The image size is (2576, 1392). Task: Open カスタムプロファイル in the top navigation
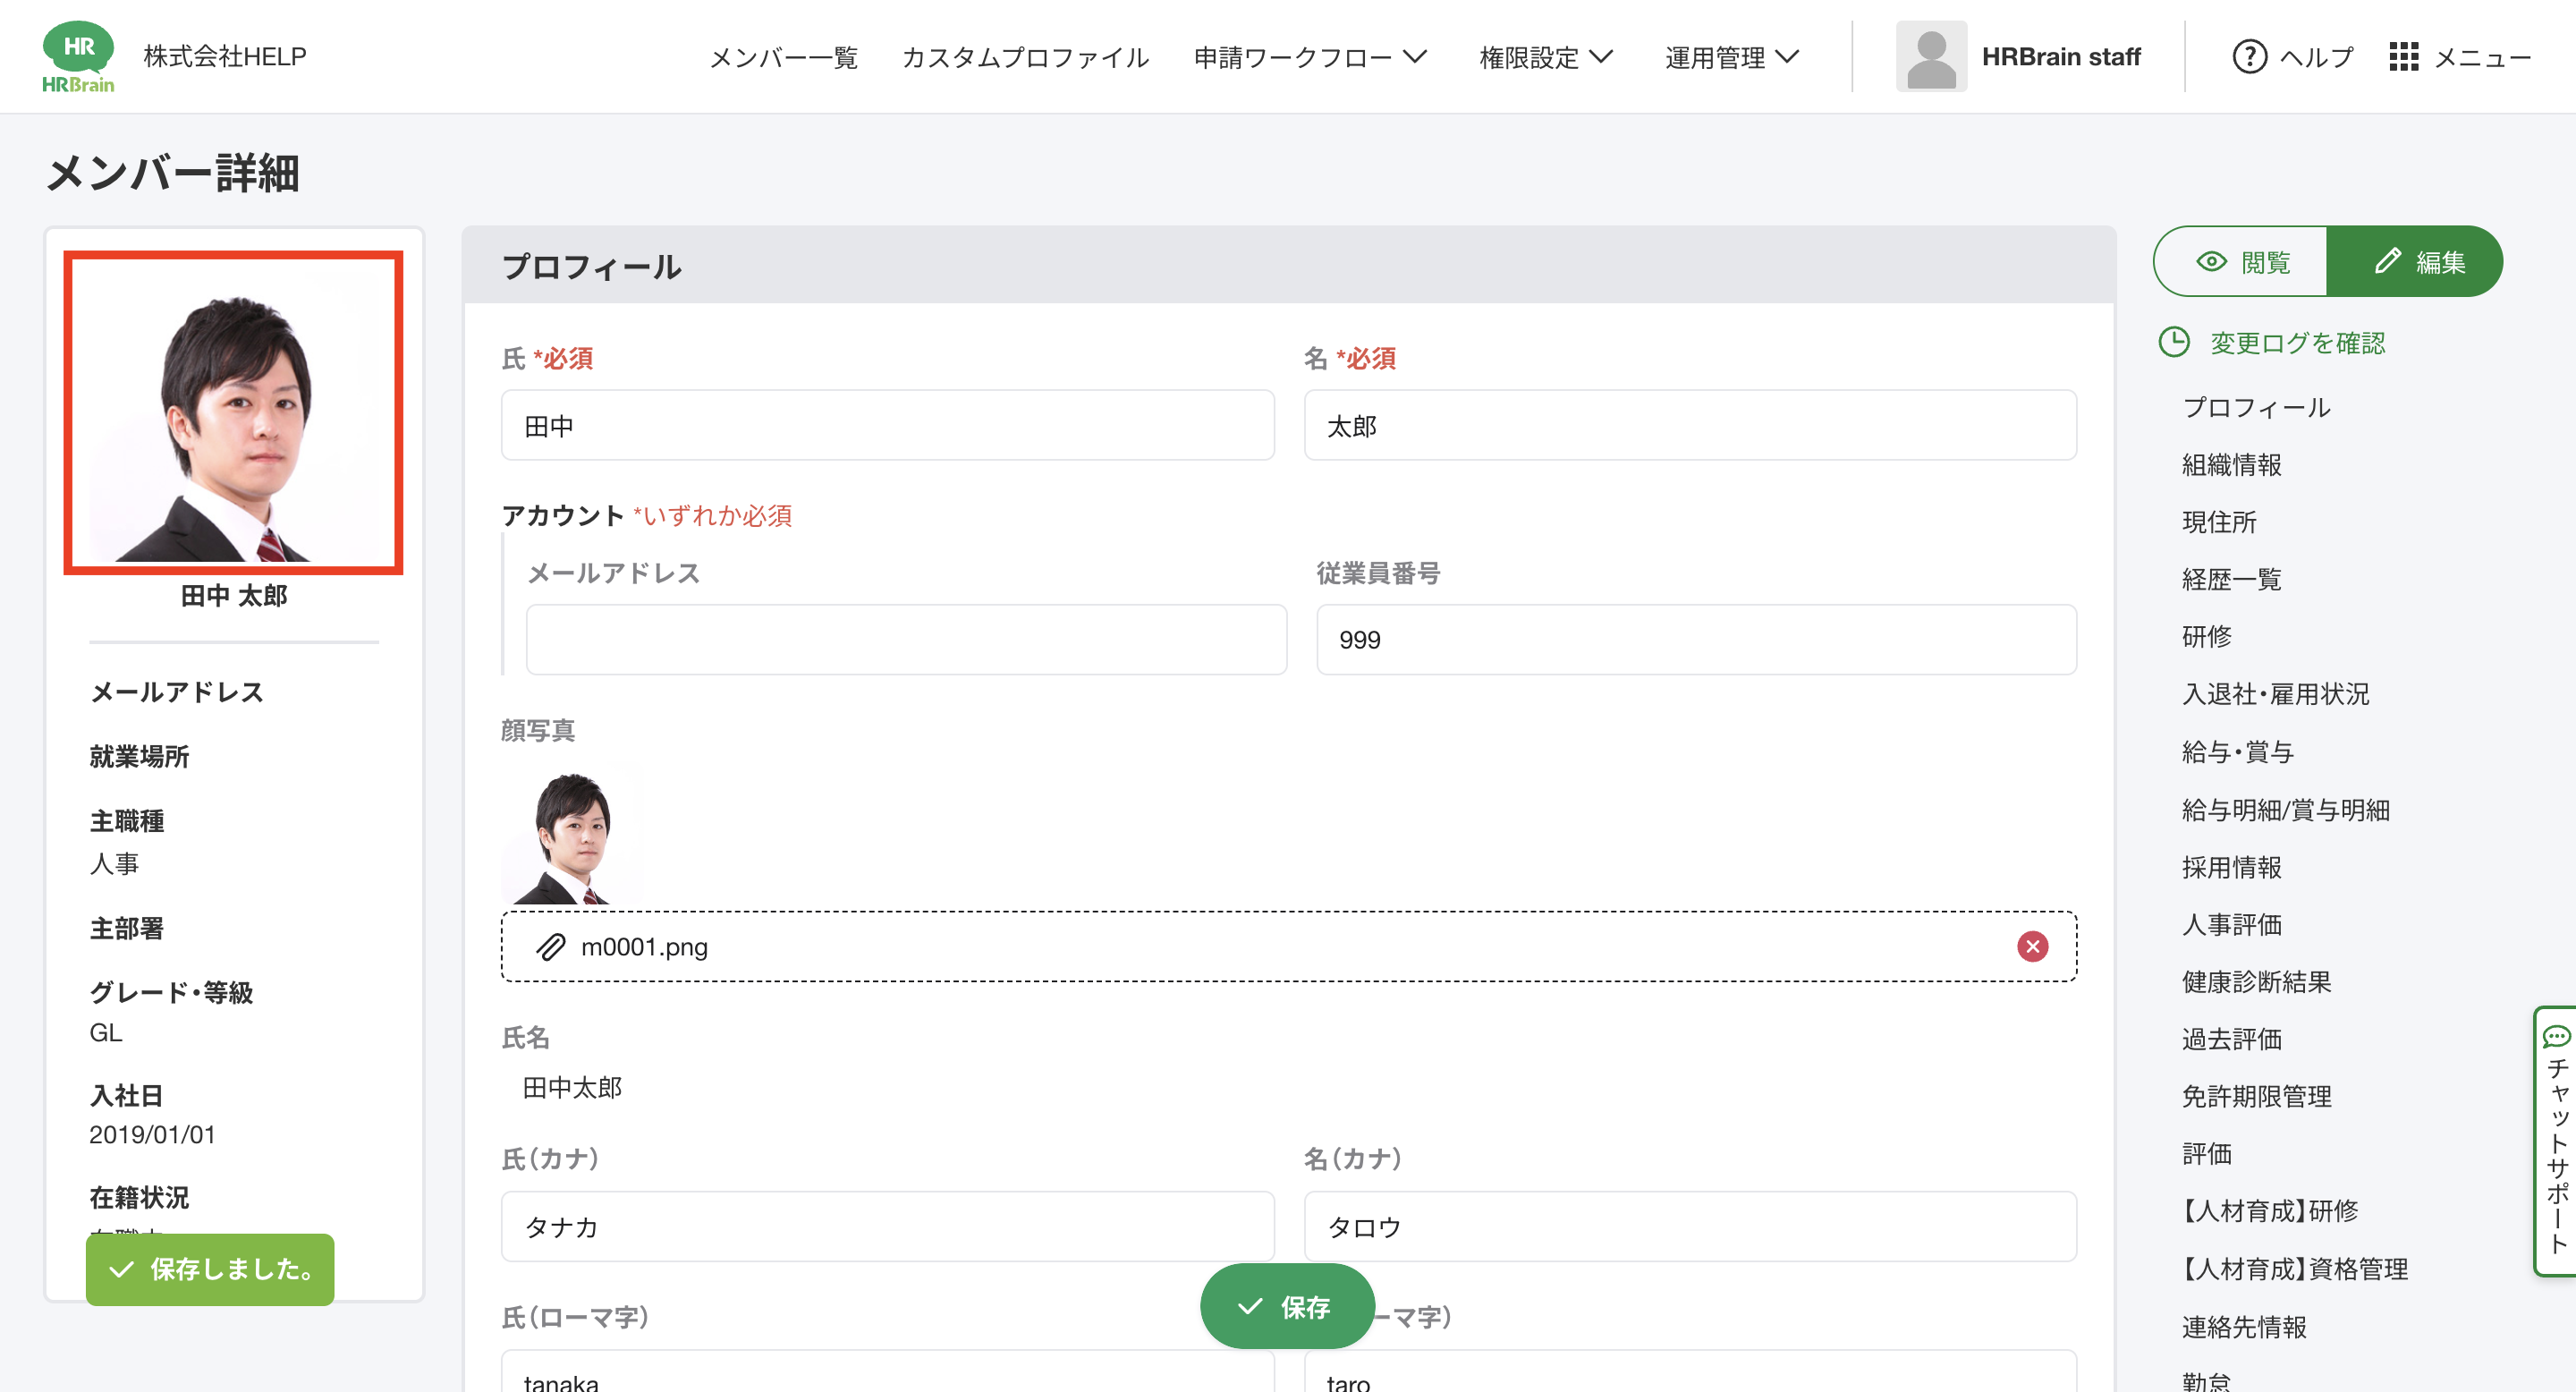1026,57
